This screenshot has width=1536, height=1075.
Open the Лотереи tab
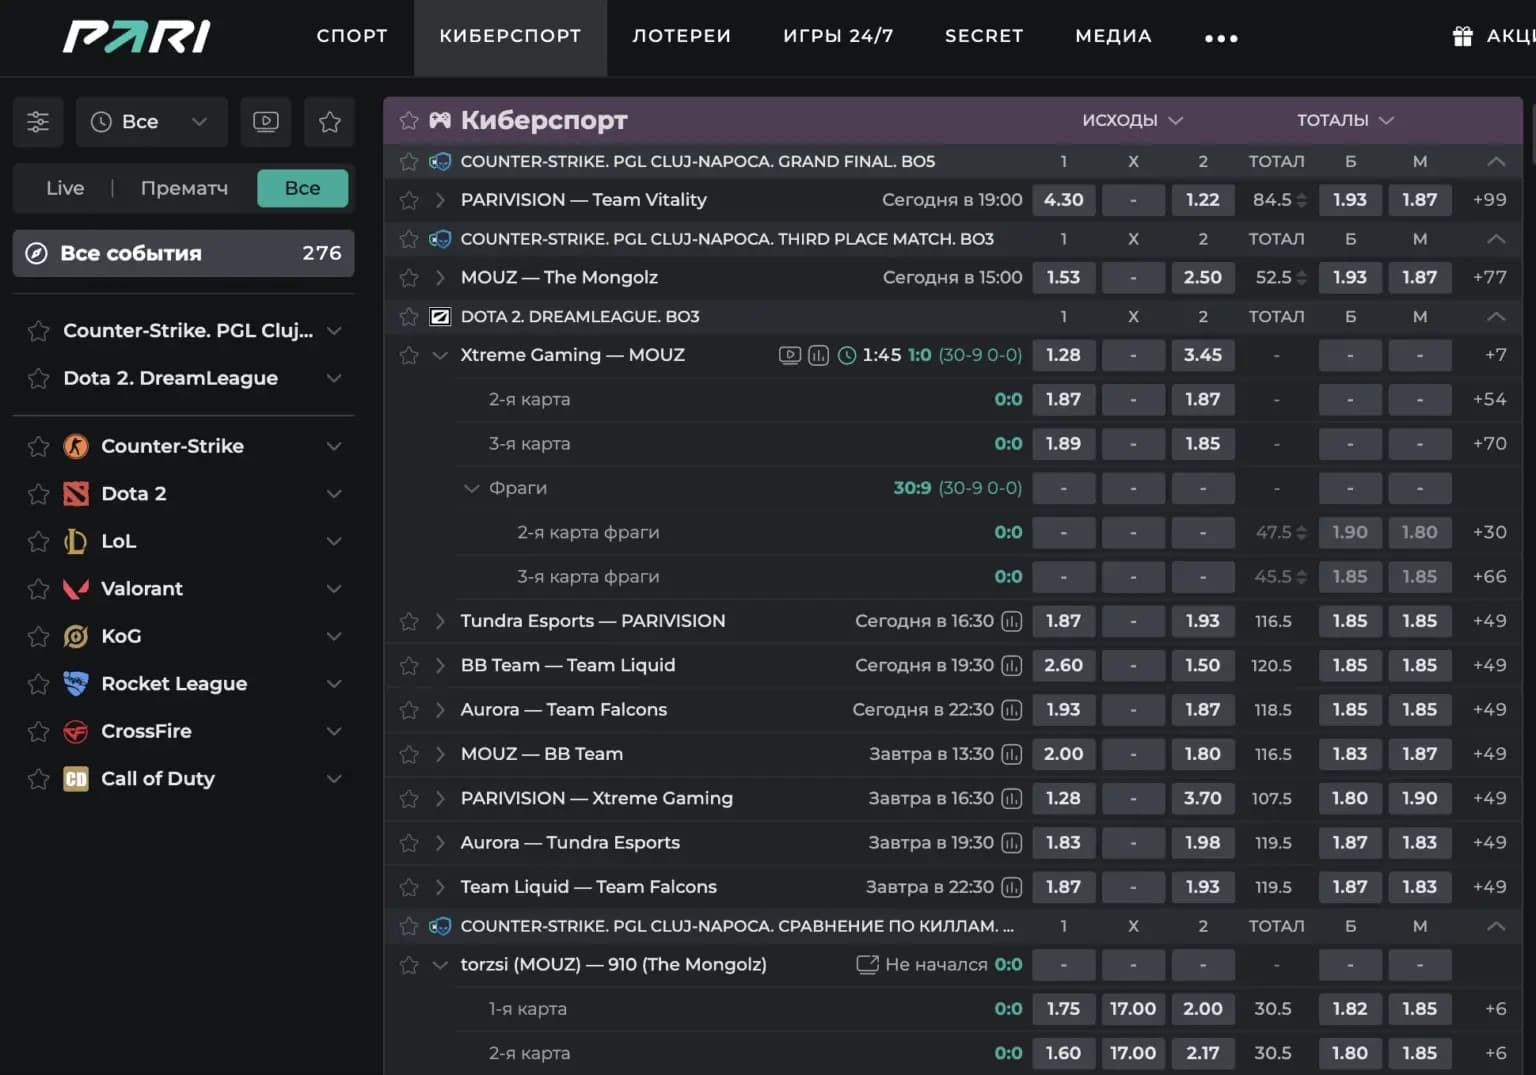(x=682, y=36)
